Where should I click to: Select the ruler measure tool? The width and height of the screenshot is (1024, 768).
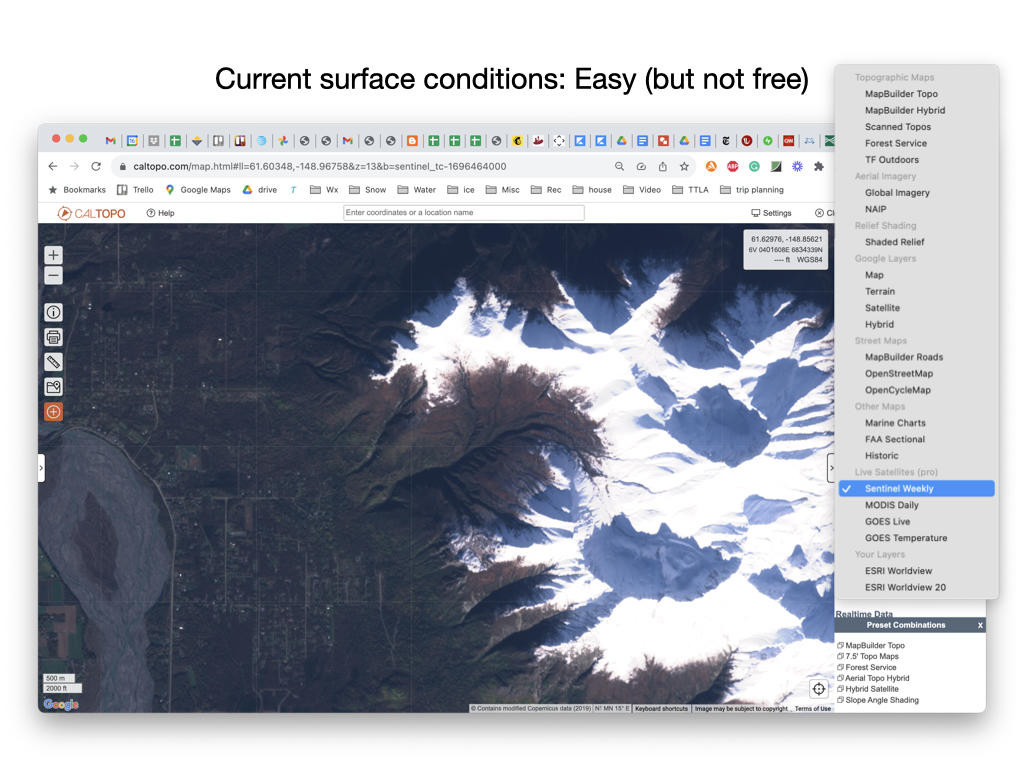(x=54, y=362)
